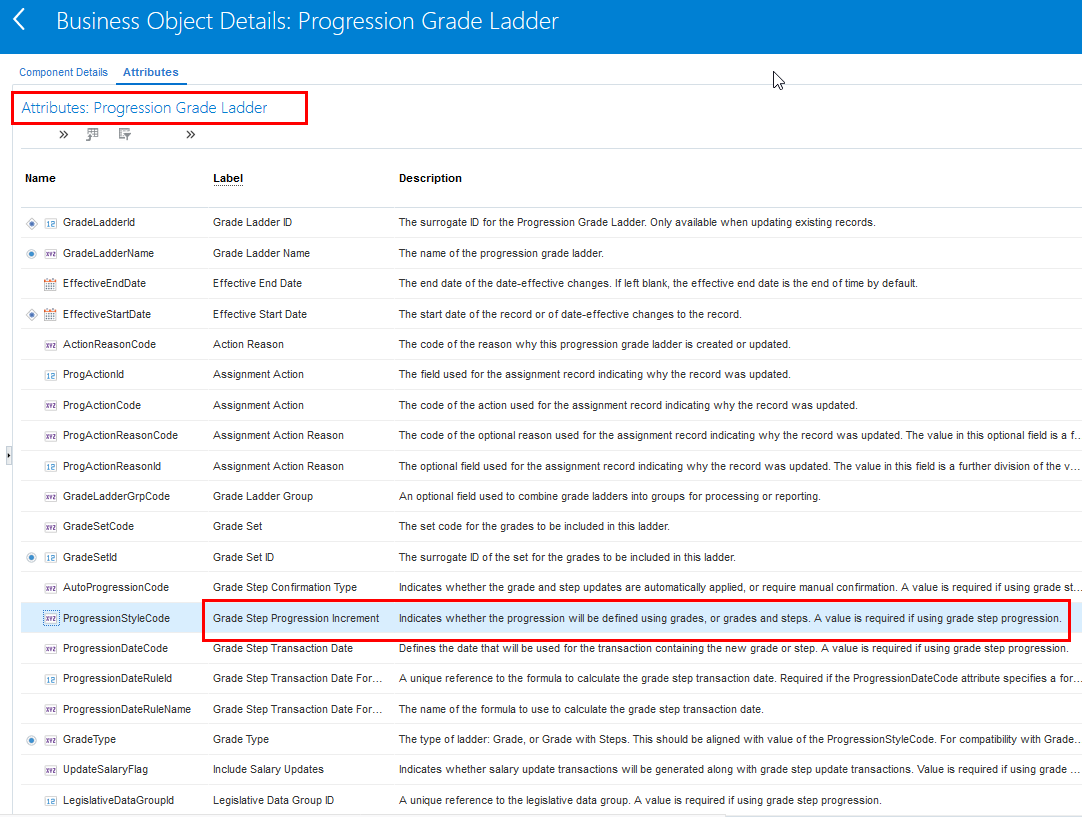Select the EffectiveEndDate attribute name
The height and width of the screenshot is (817, 1082).
[104, 283]
